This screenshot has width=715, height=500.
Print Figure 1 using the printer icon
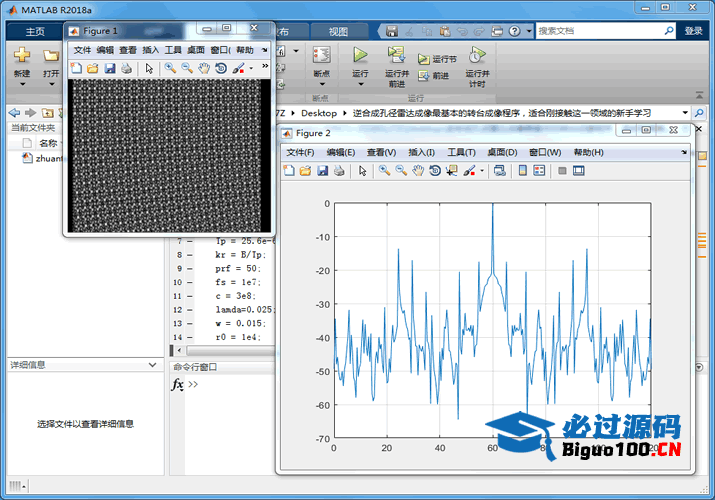coord(126,69)
